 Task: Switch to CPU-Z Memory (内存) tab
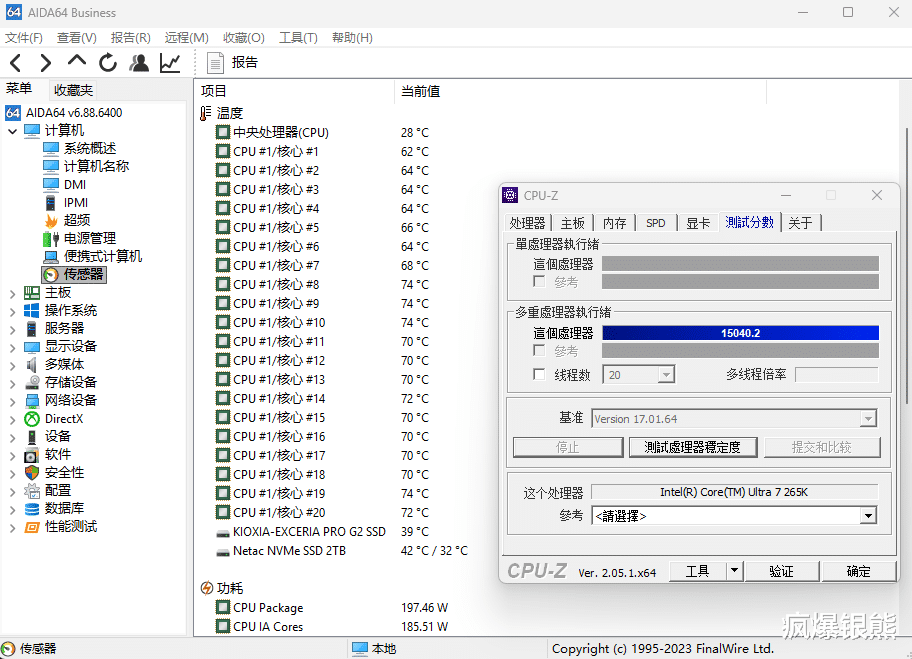(x=614, y=223)
